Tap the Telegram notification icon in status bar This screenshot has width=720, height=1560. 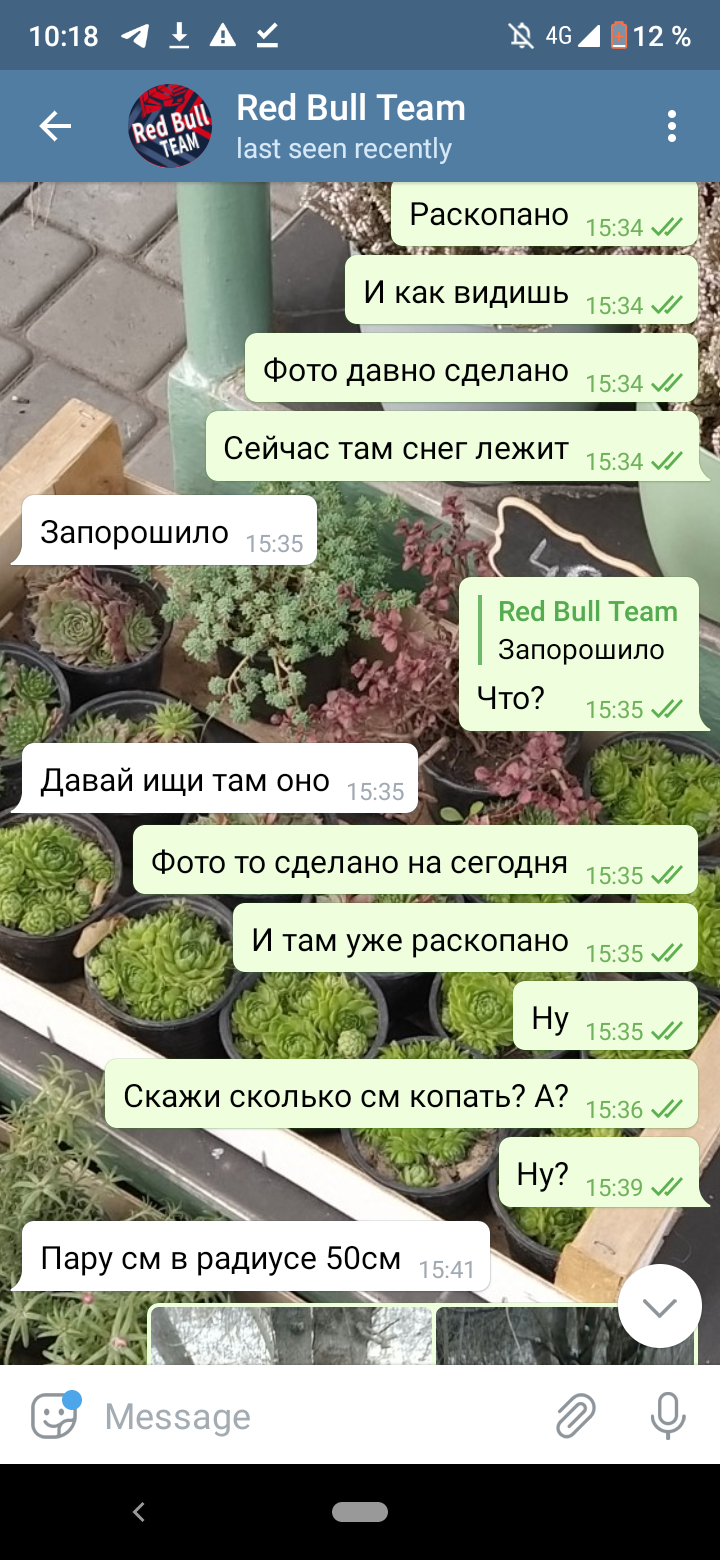click(x=135, y=37)
